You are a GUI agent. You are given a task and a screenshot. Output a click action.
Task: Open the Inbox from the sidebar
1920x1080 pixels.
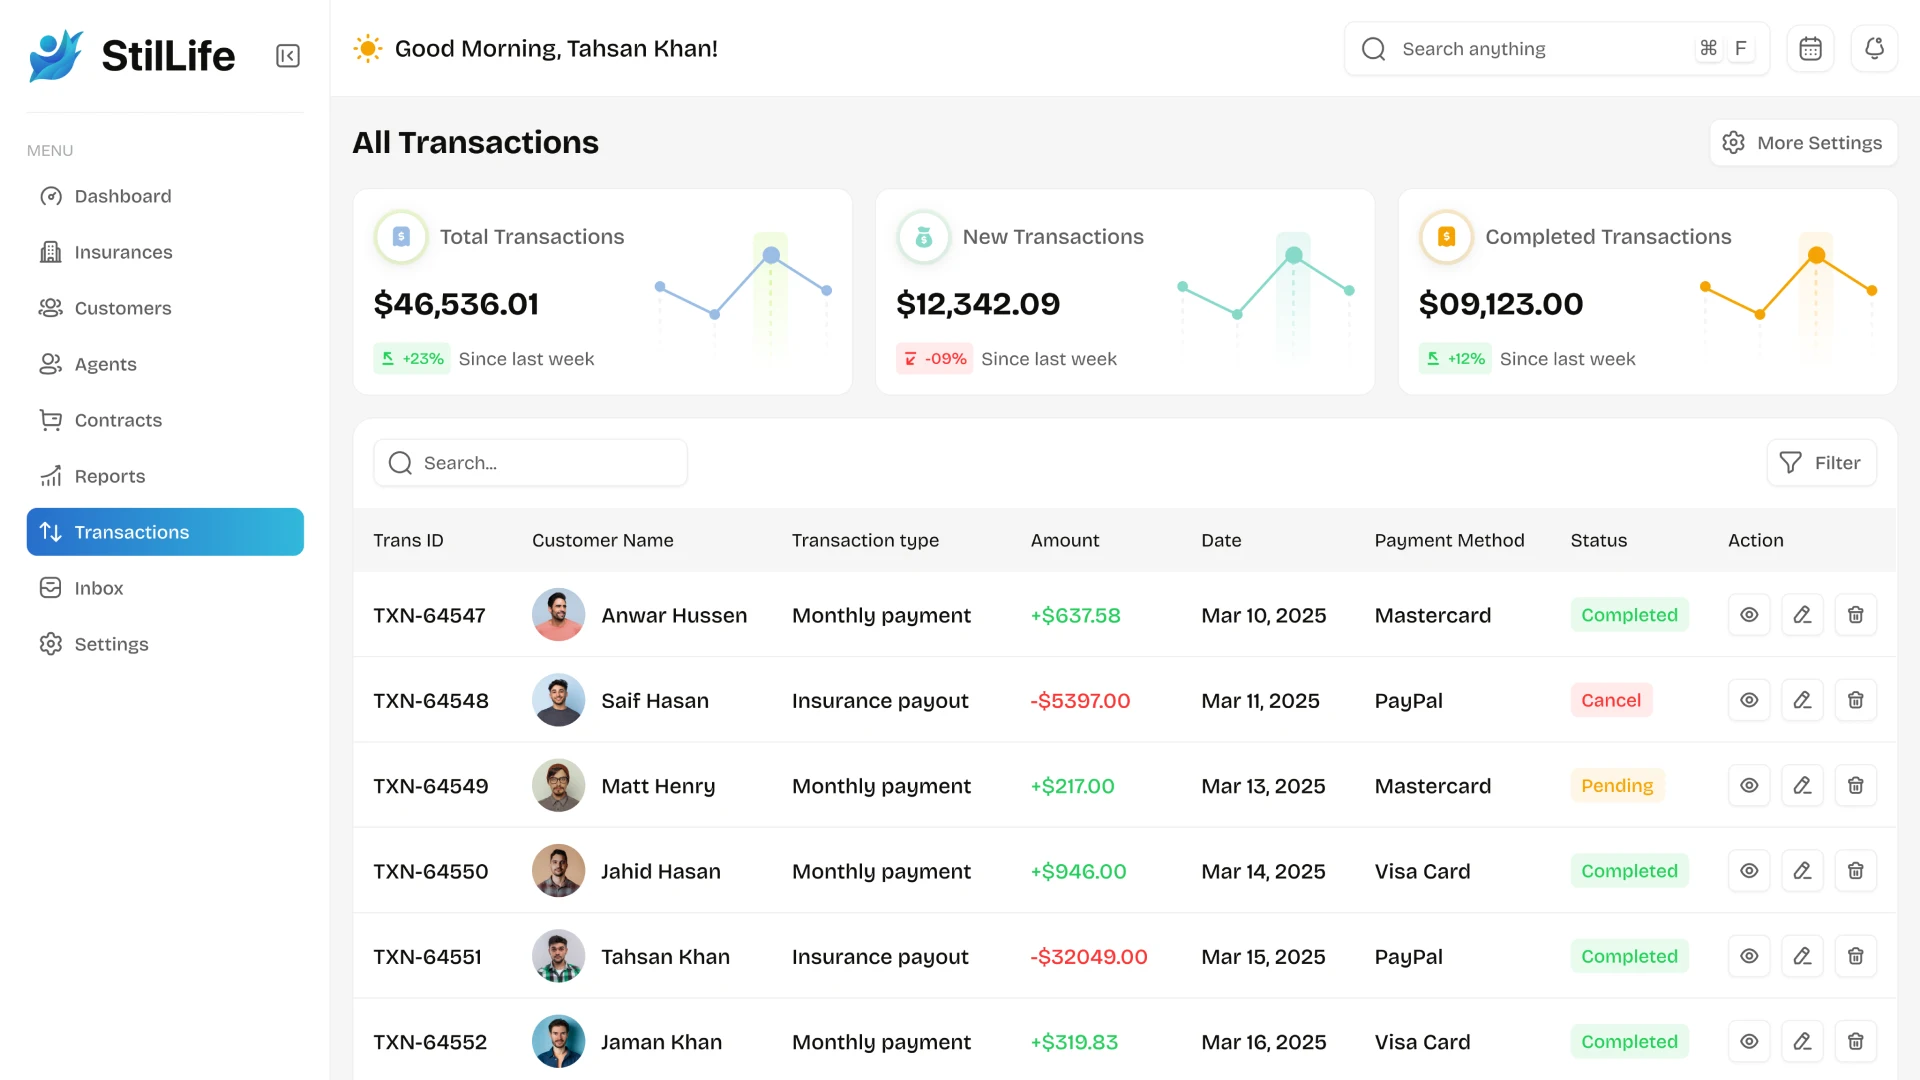tap(98, 588)
